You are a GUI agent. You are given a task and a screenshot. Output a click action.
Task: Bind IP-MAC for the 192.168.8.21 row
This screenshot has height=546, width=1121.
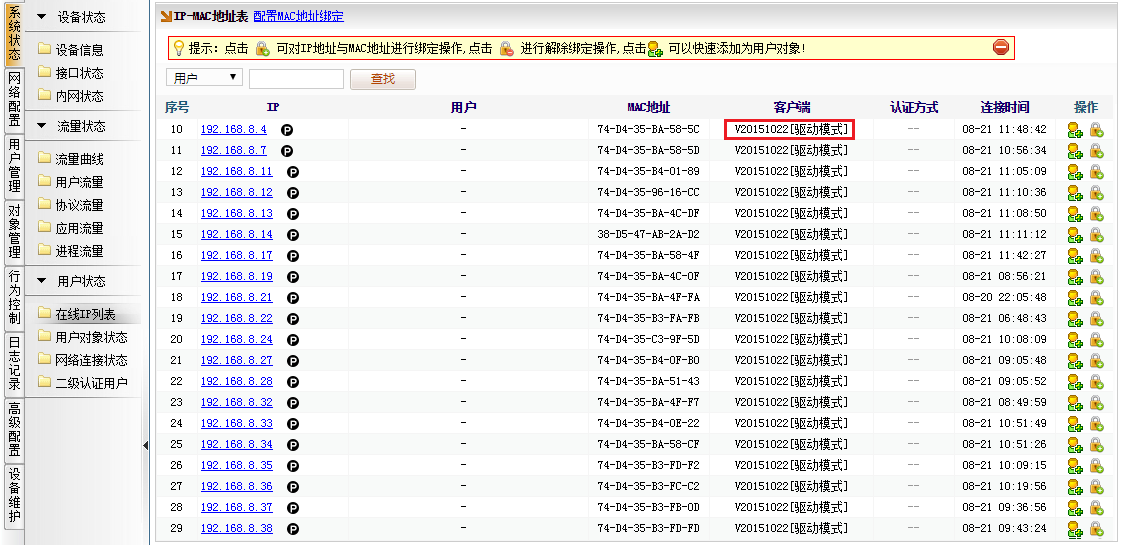click(x=1096, y=297)
